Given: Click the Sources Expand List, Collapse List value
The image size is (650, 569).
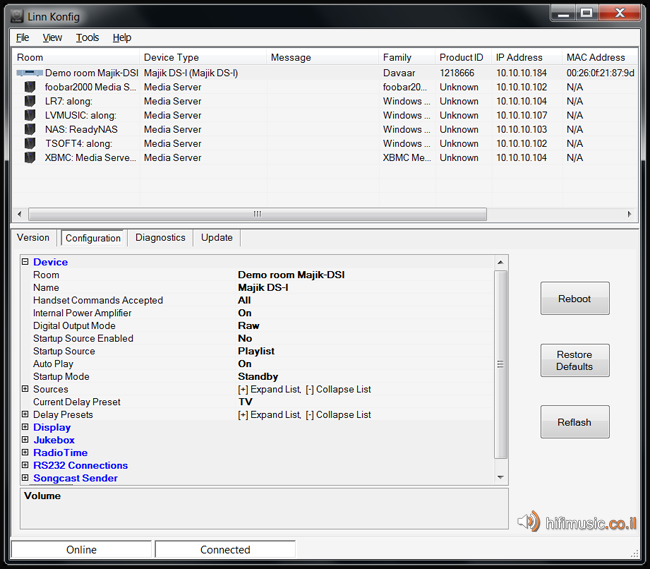Looking at the screenshot, I should point(304,390).
